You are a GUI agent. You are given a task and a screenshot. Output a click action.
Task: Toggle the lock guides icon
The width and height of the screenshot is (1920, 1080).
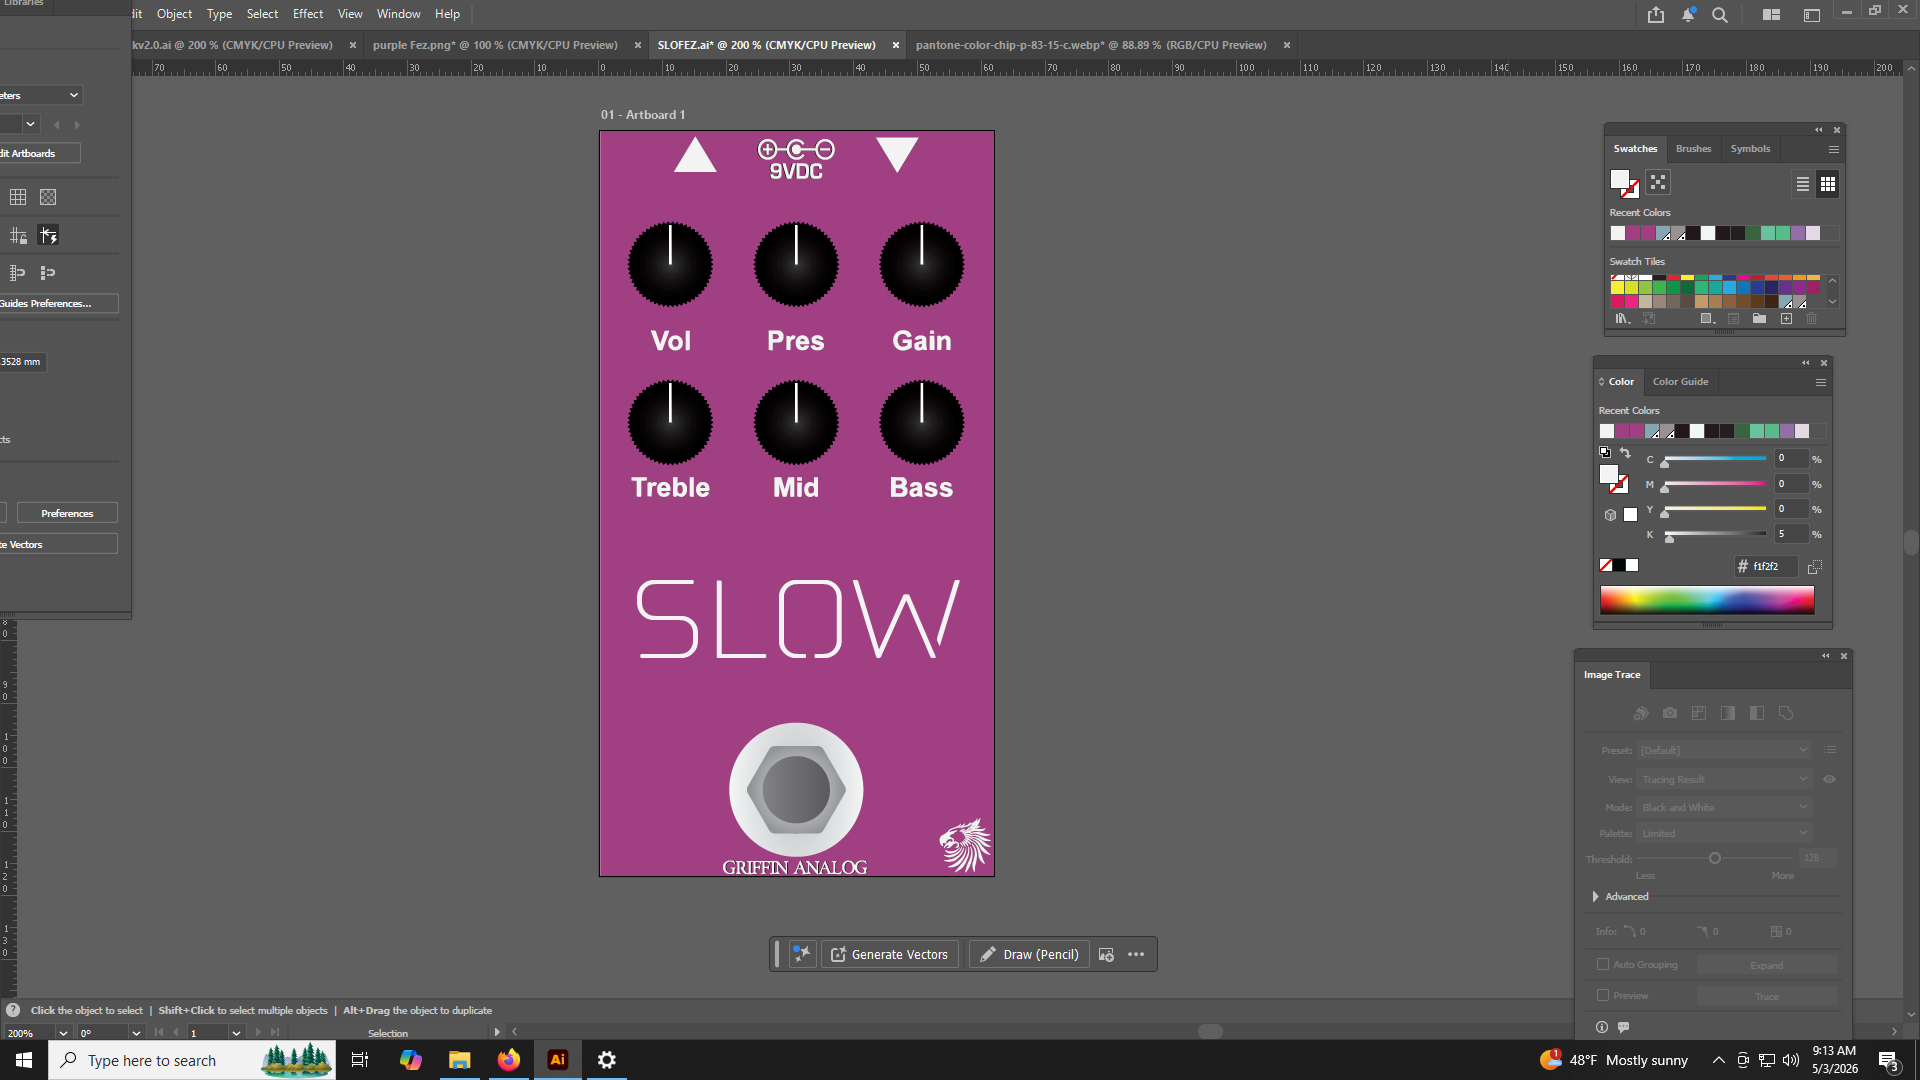coord(18,235)
